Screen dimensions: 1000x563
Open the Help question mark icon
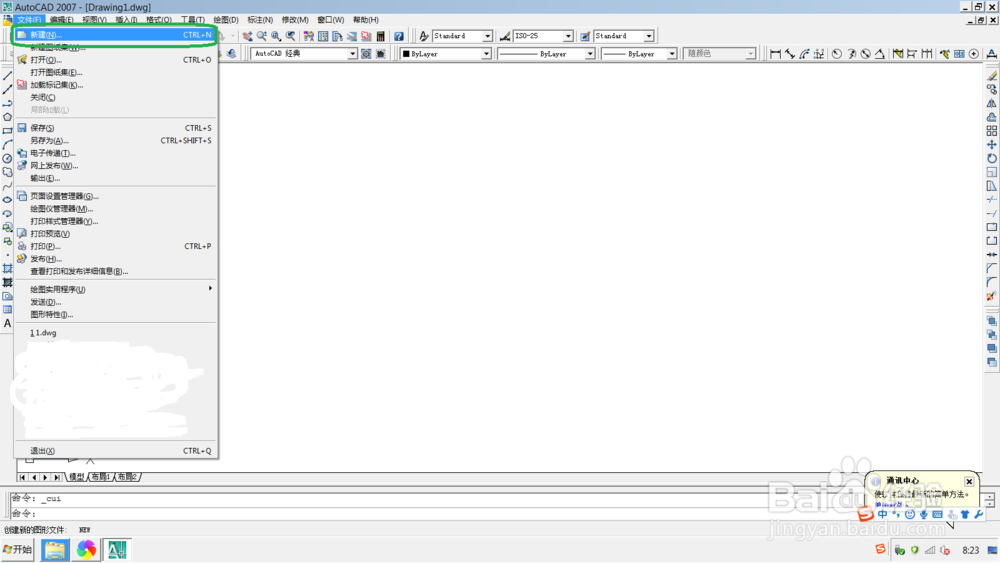pyautogui.click(x=399, y=36)
